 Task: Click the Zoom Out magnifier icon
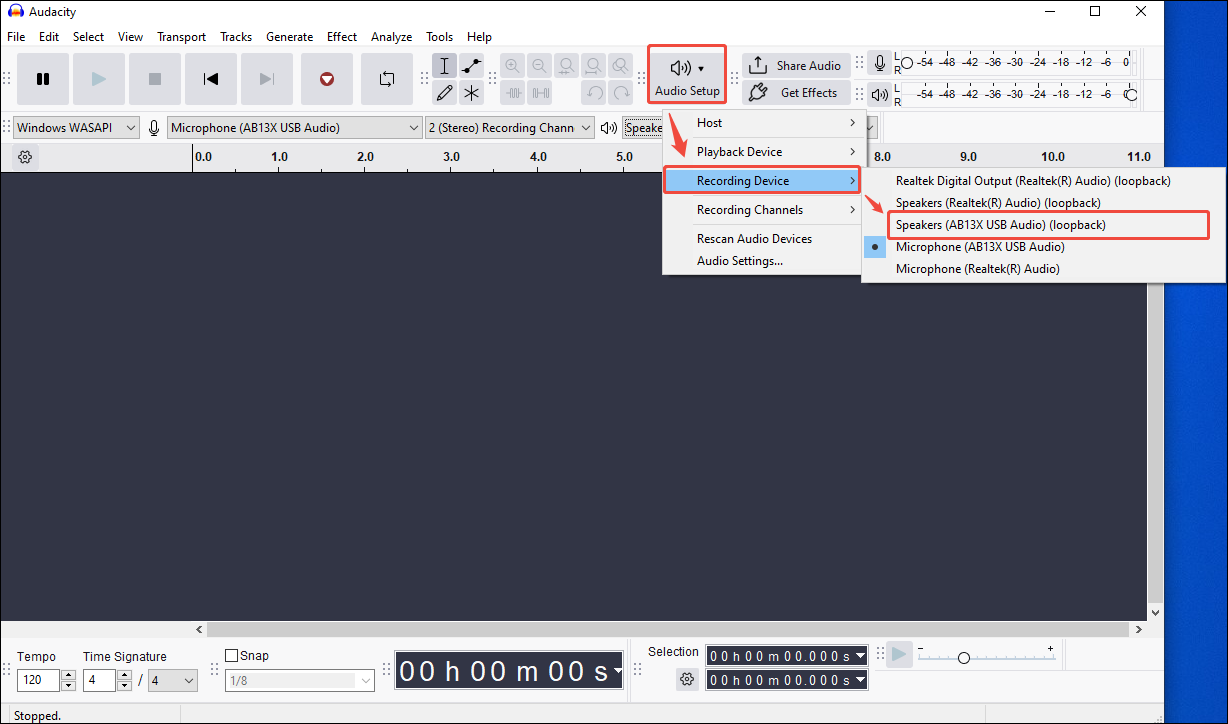(x=540, y=66)
